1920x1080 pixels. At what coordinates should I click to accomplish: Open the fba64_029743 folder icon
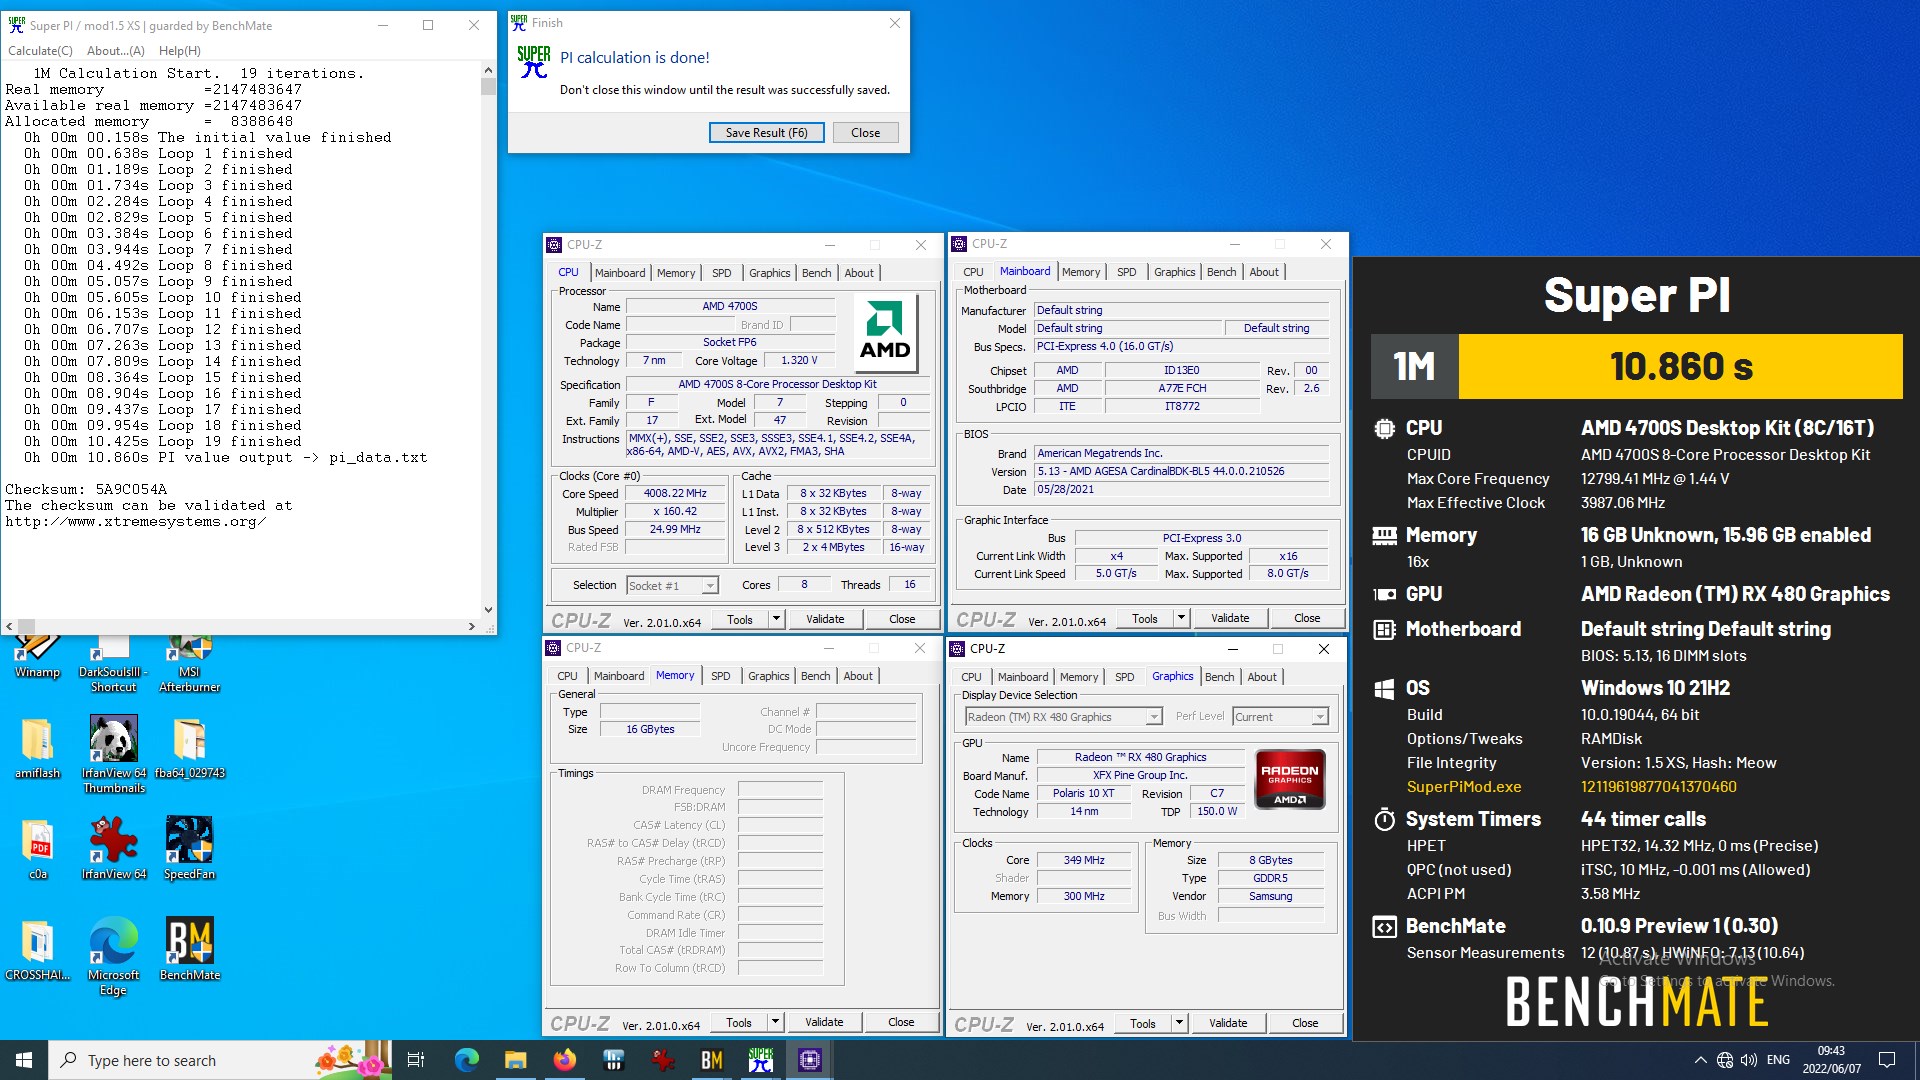(x=189, y=748)
